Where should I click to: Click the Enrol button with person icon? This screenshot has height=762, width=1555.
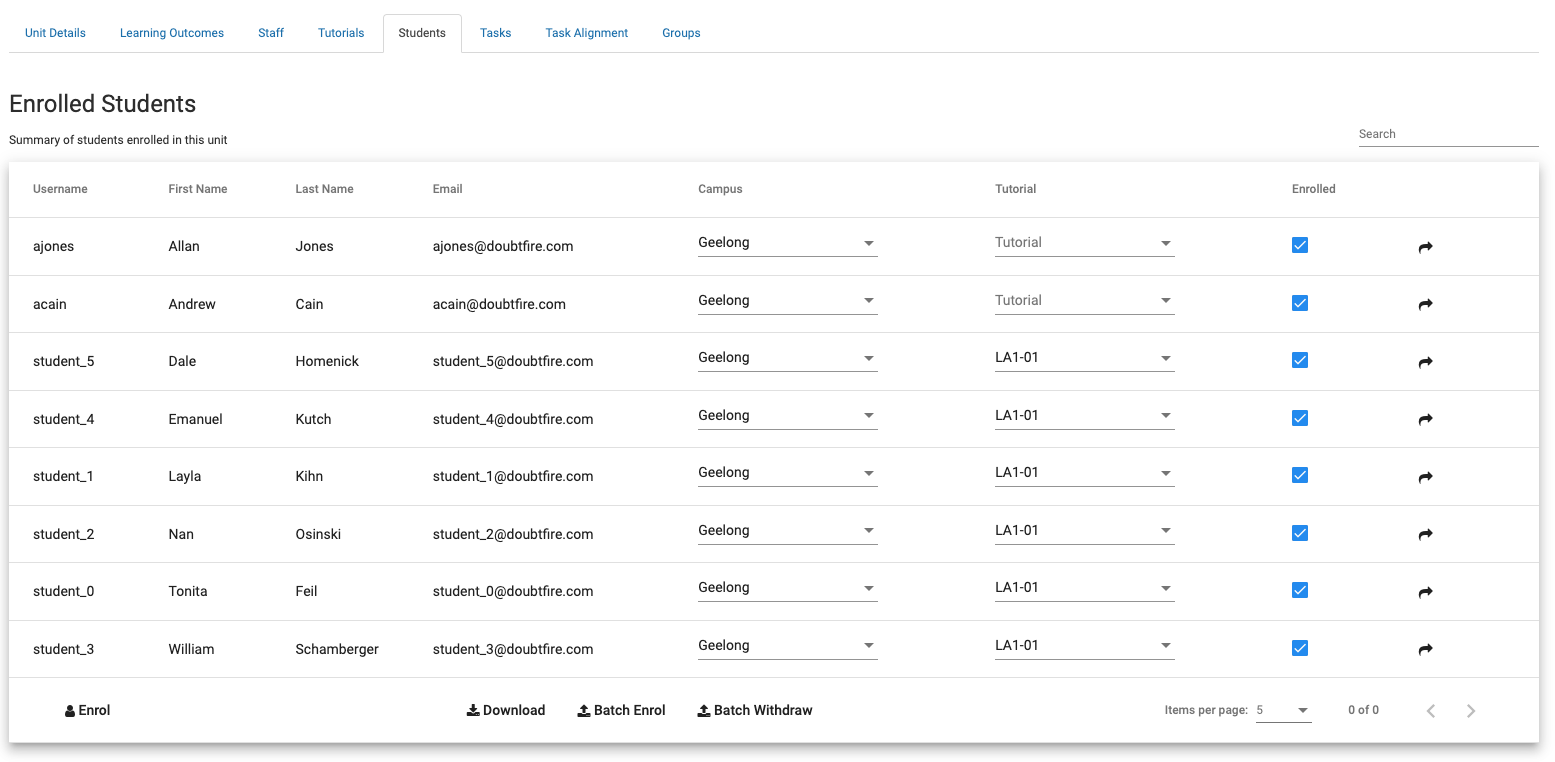click(88, 711)
